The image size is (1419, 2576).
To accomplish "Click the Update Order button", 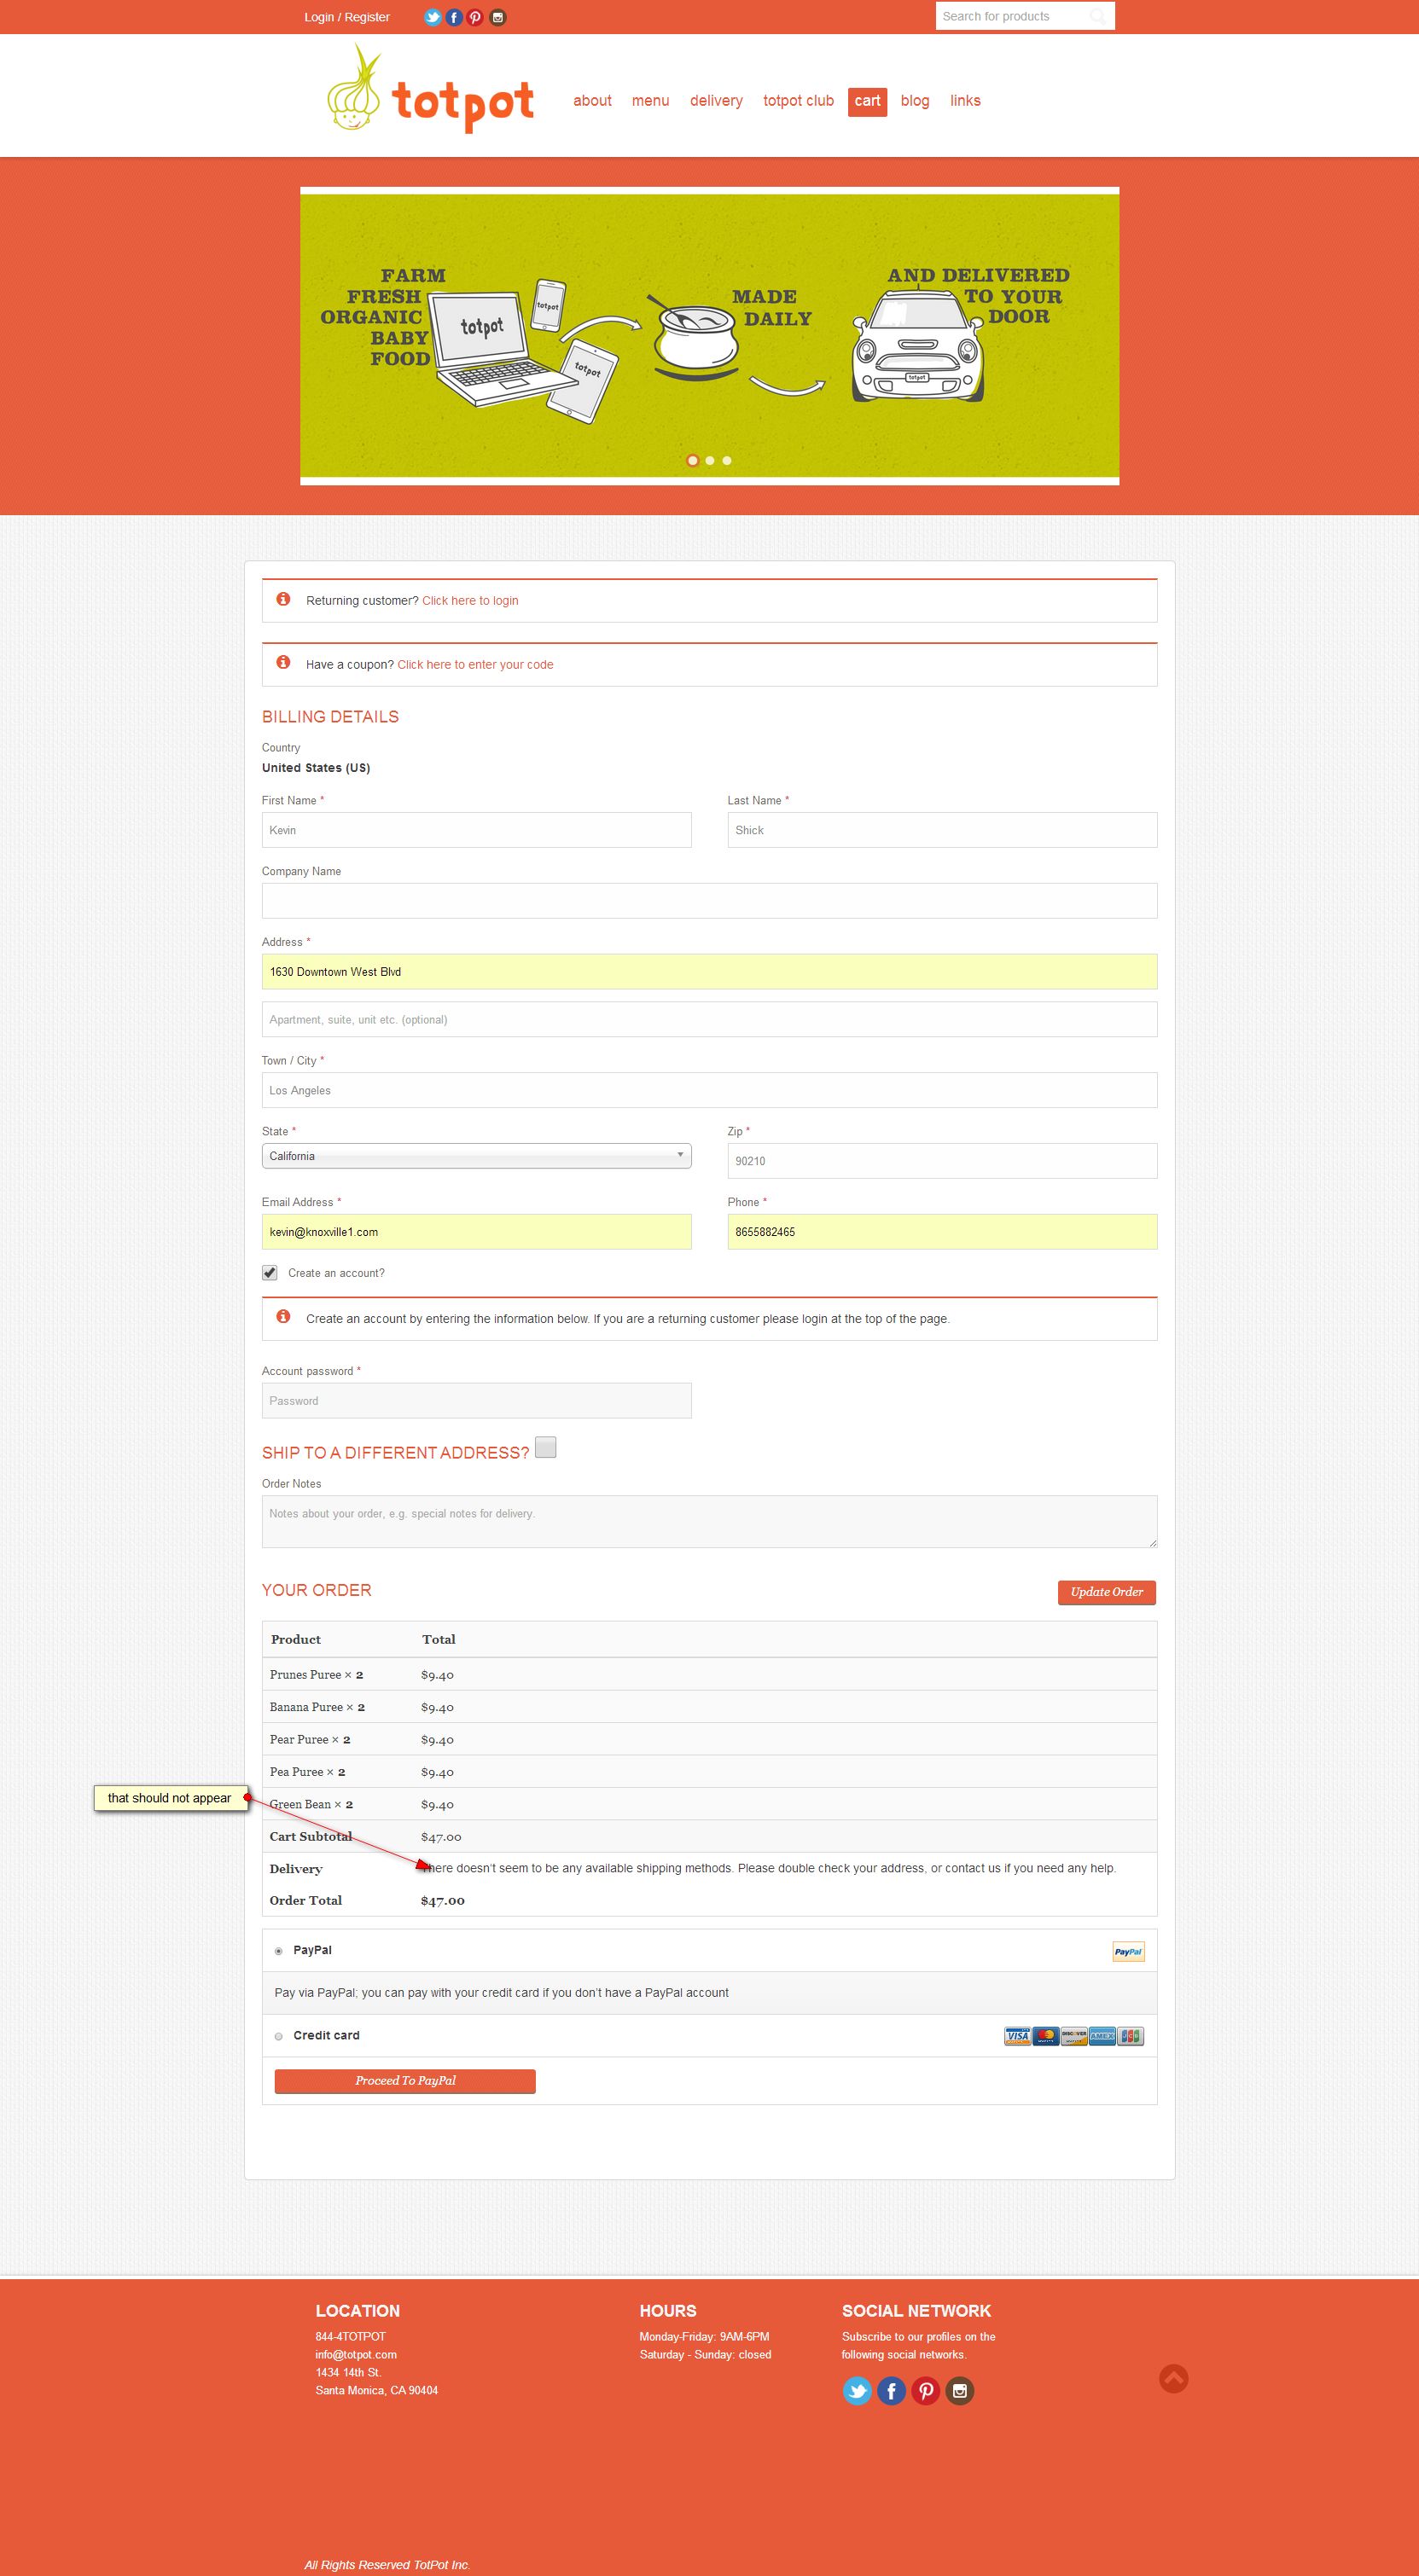I will click(x=1106, y=1592).
